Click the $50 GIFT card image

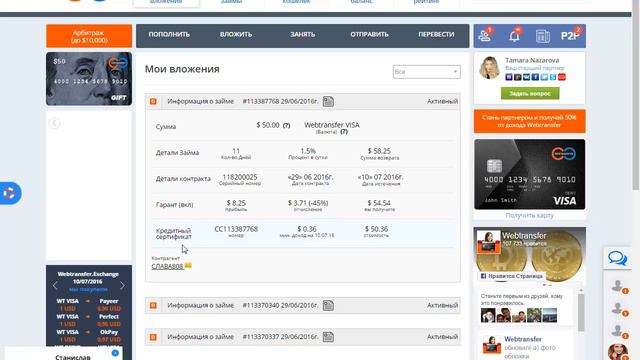pos(89,79)
